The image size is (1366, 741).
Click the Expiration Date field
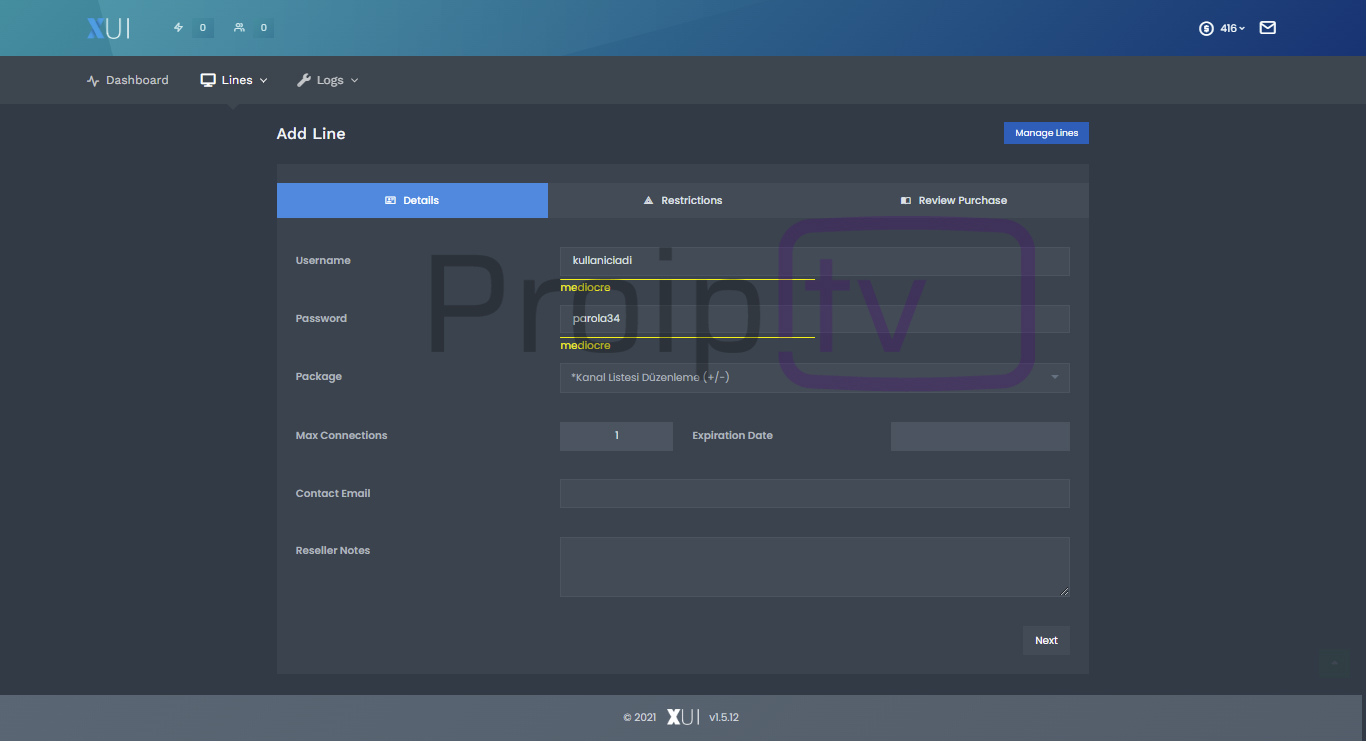pos(980,436)
